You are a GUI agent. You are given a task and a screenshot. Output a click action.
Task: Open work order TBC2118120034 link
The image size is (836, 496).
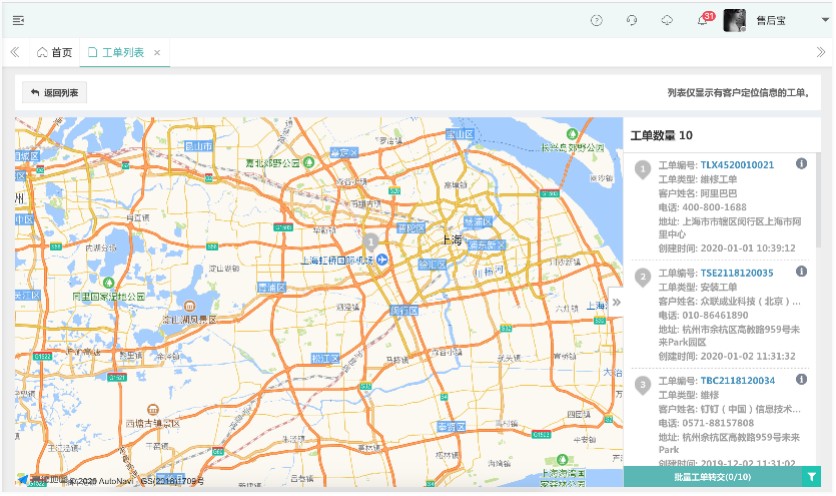pos(737,381)
